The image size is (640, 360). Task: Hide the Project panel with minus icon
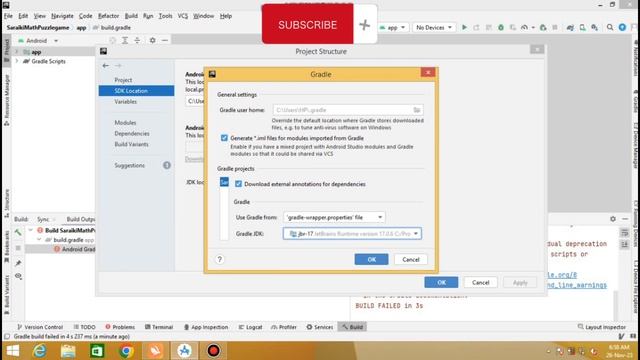pos(164,40)
